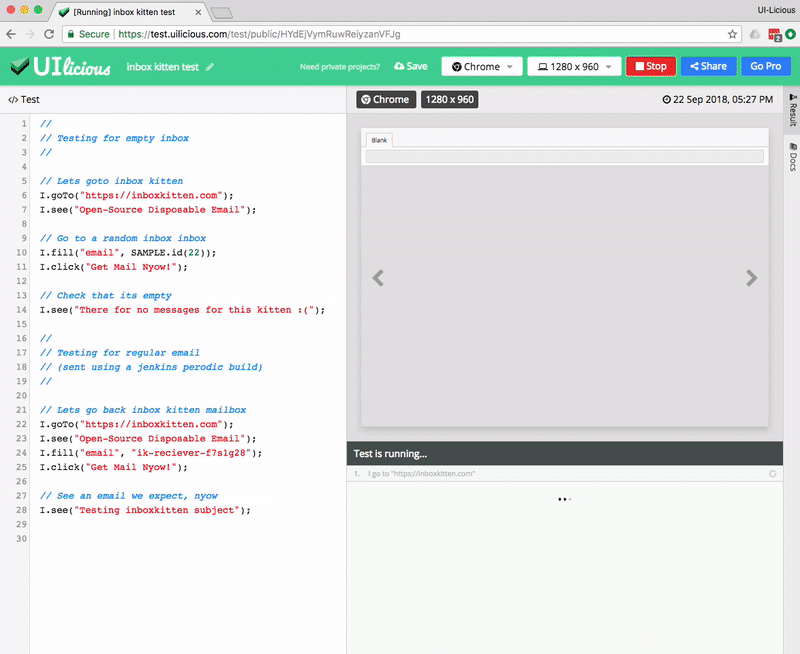800x654 pixels.
Task: Click the 'Test is running...' status bar
Action: click(564, 454)
